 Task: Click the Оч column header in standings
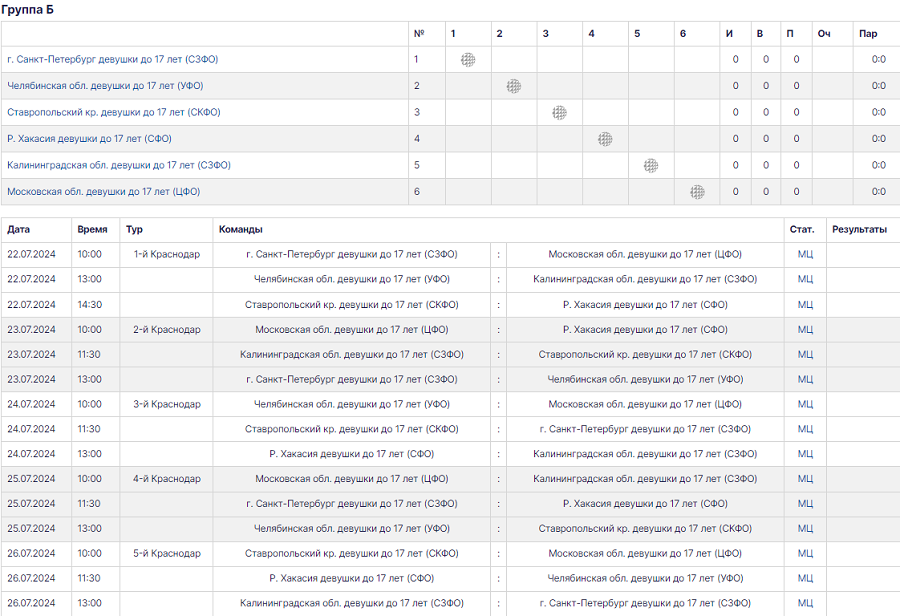[x=824, y=33]
